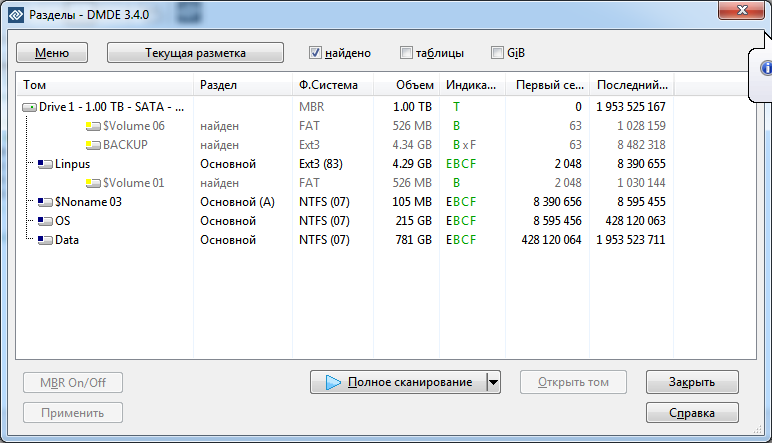The height and width of the screenshot is (443, 772).
Task: Click the Первый се... column header
Action: 549,85
